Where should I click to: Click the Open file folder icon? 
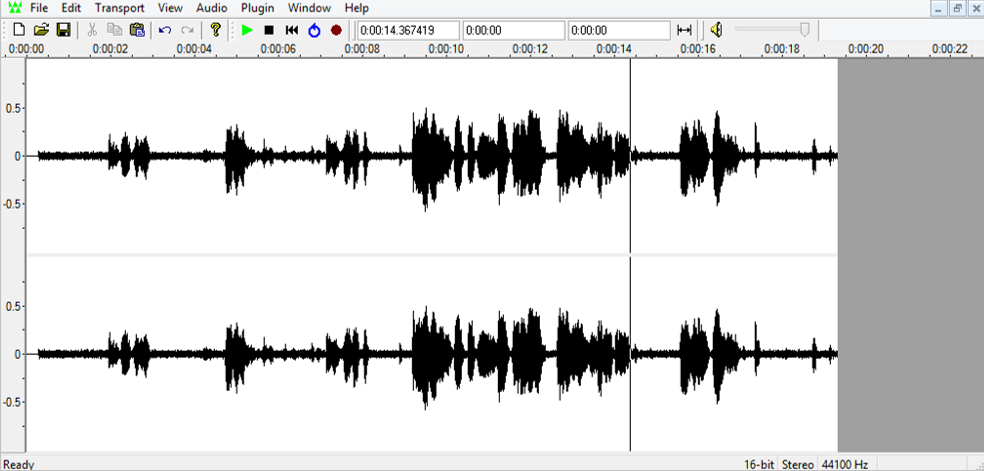41,29
